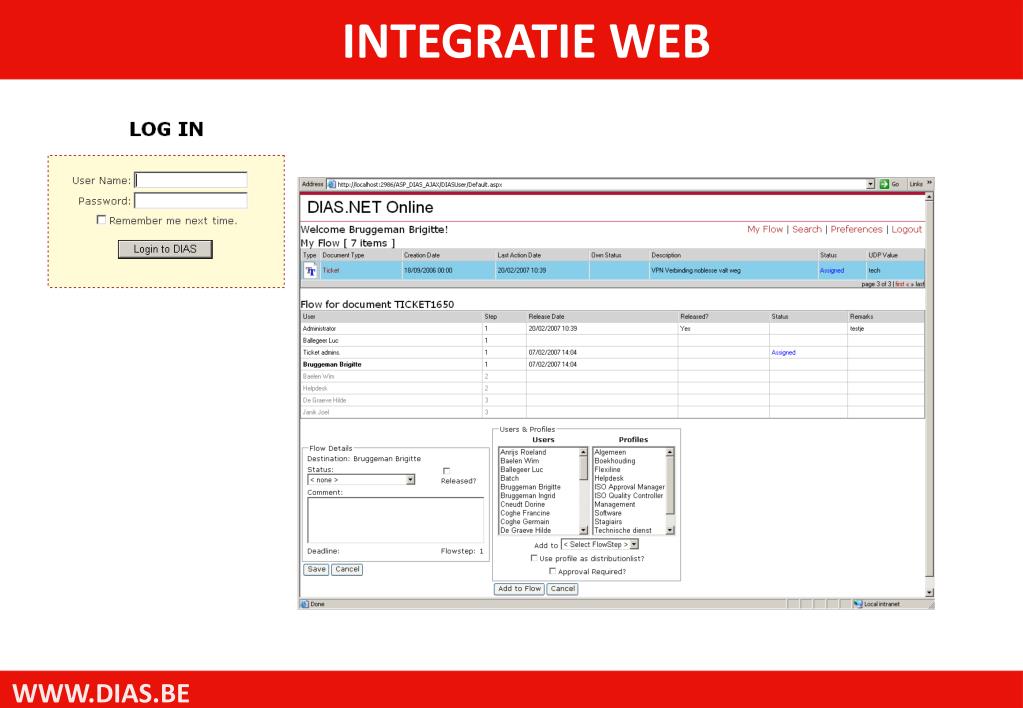
Task: Expand the Links toolbar chevron
Action: (x=930, y=184)
